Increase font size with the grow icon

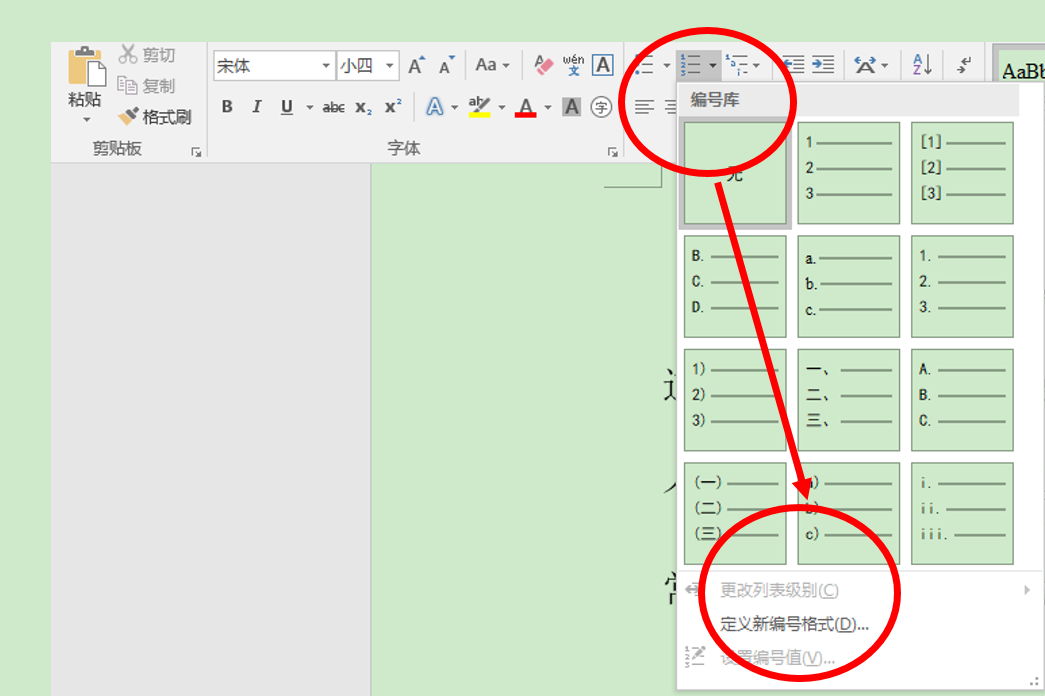pos(417,65)
